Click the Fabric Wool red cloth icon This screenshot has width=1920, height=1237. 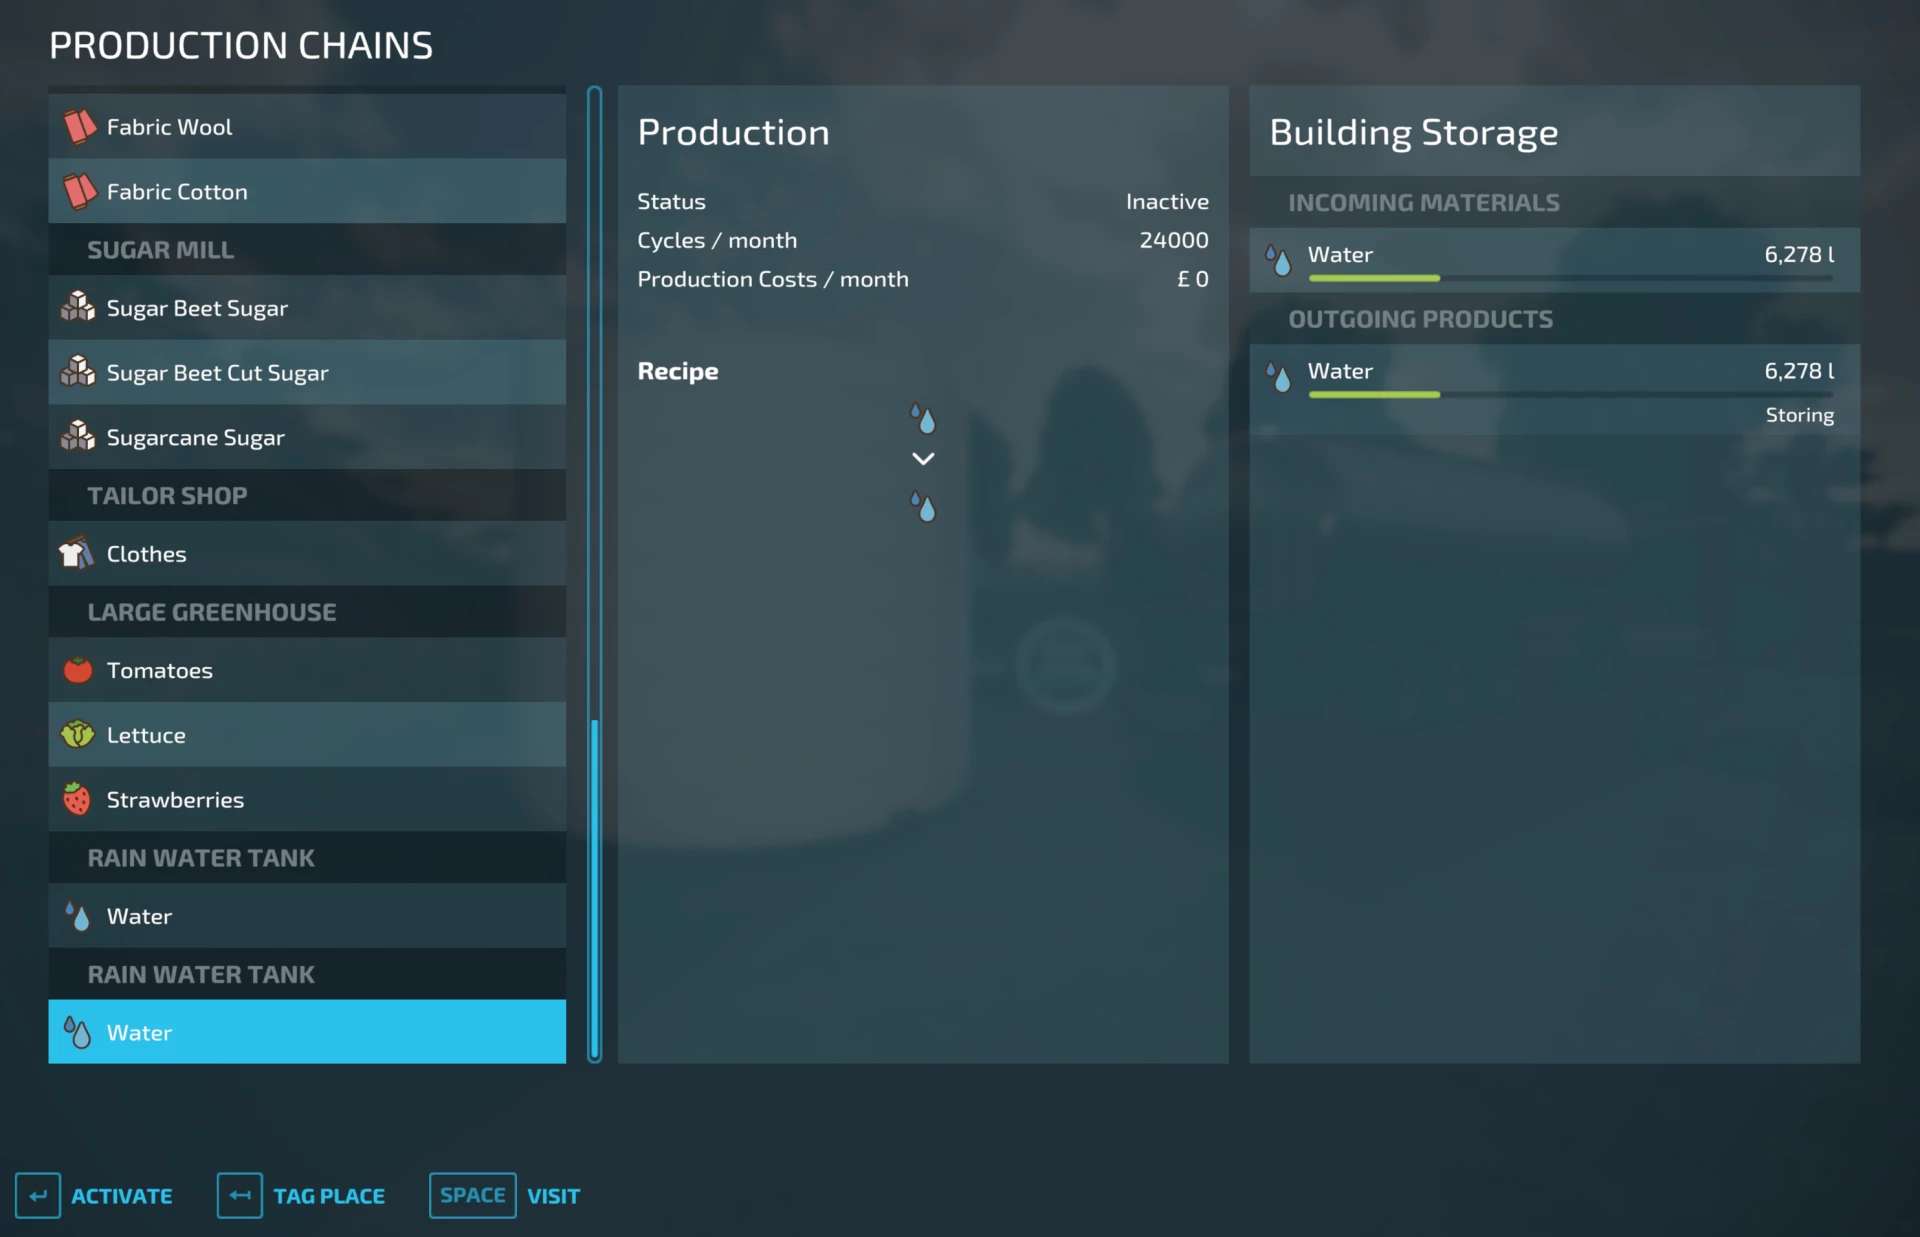pyautogui.click(x=79, y=127)
